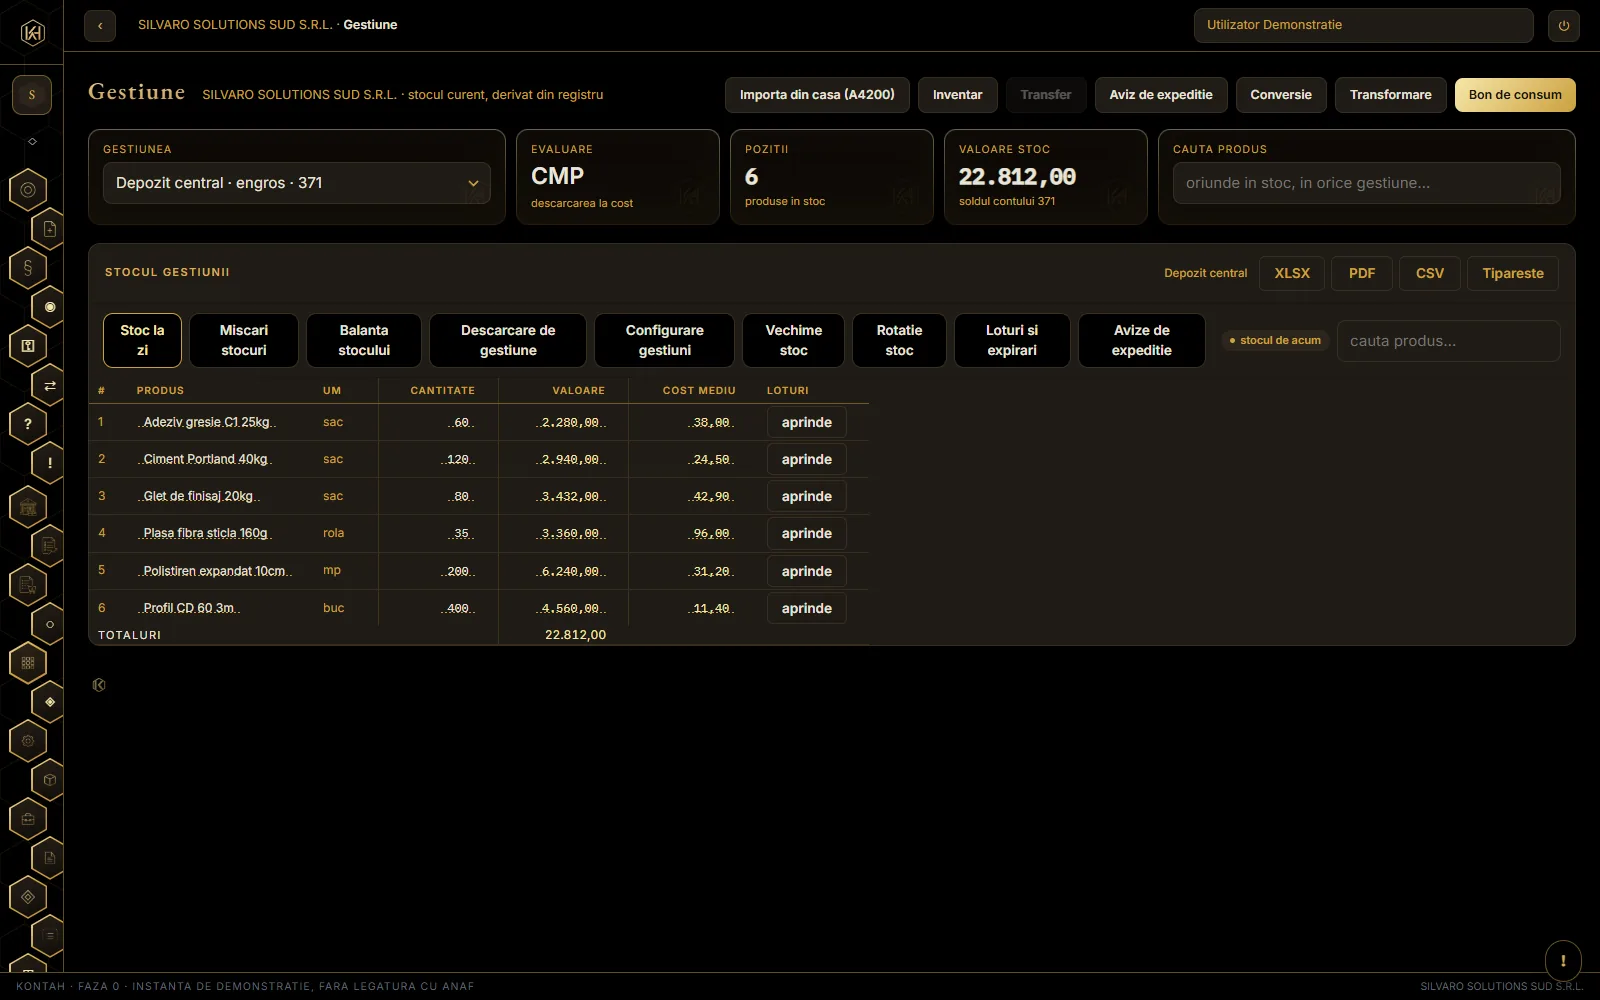Click the question mark hexagon icon
This screenshot has width=1600, height=1000.
point(28,424)
